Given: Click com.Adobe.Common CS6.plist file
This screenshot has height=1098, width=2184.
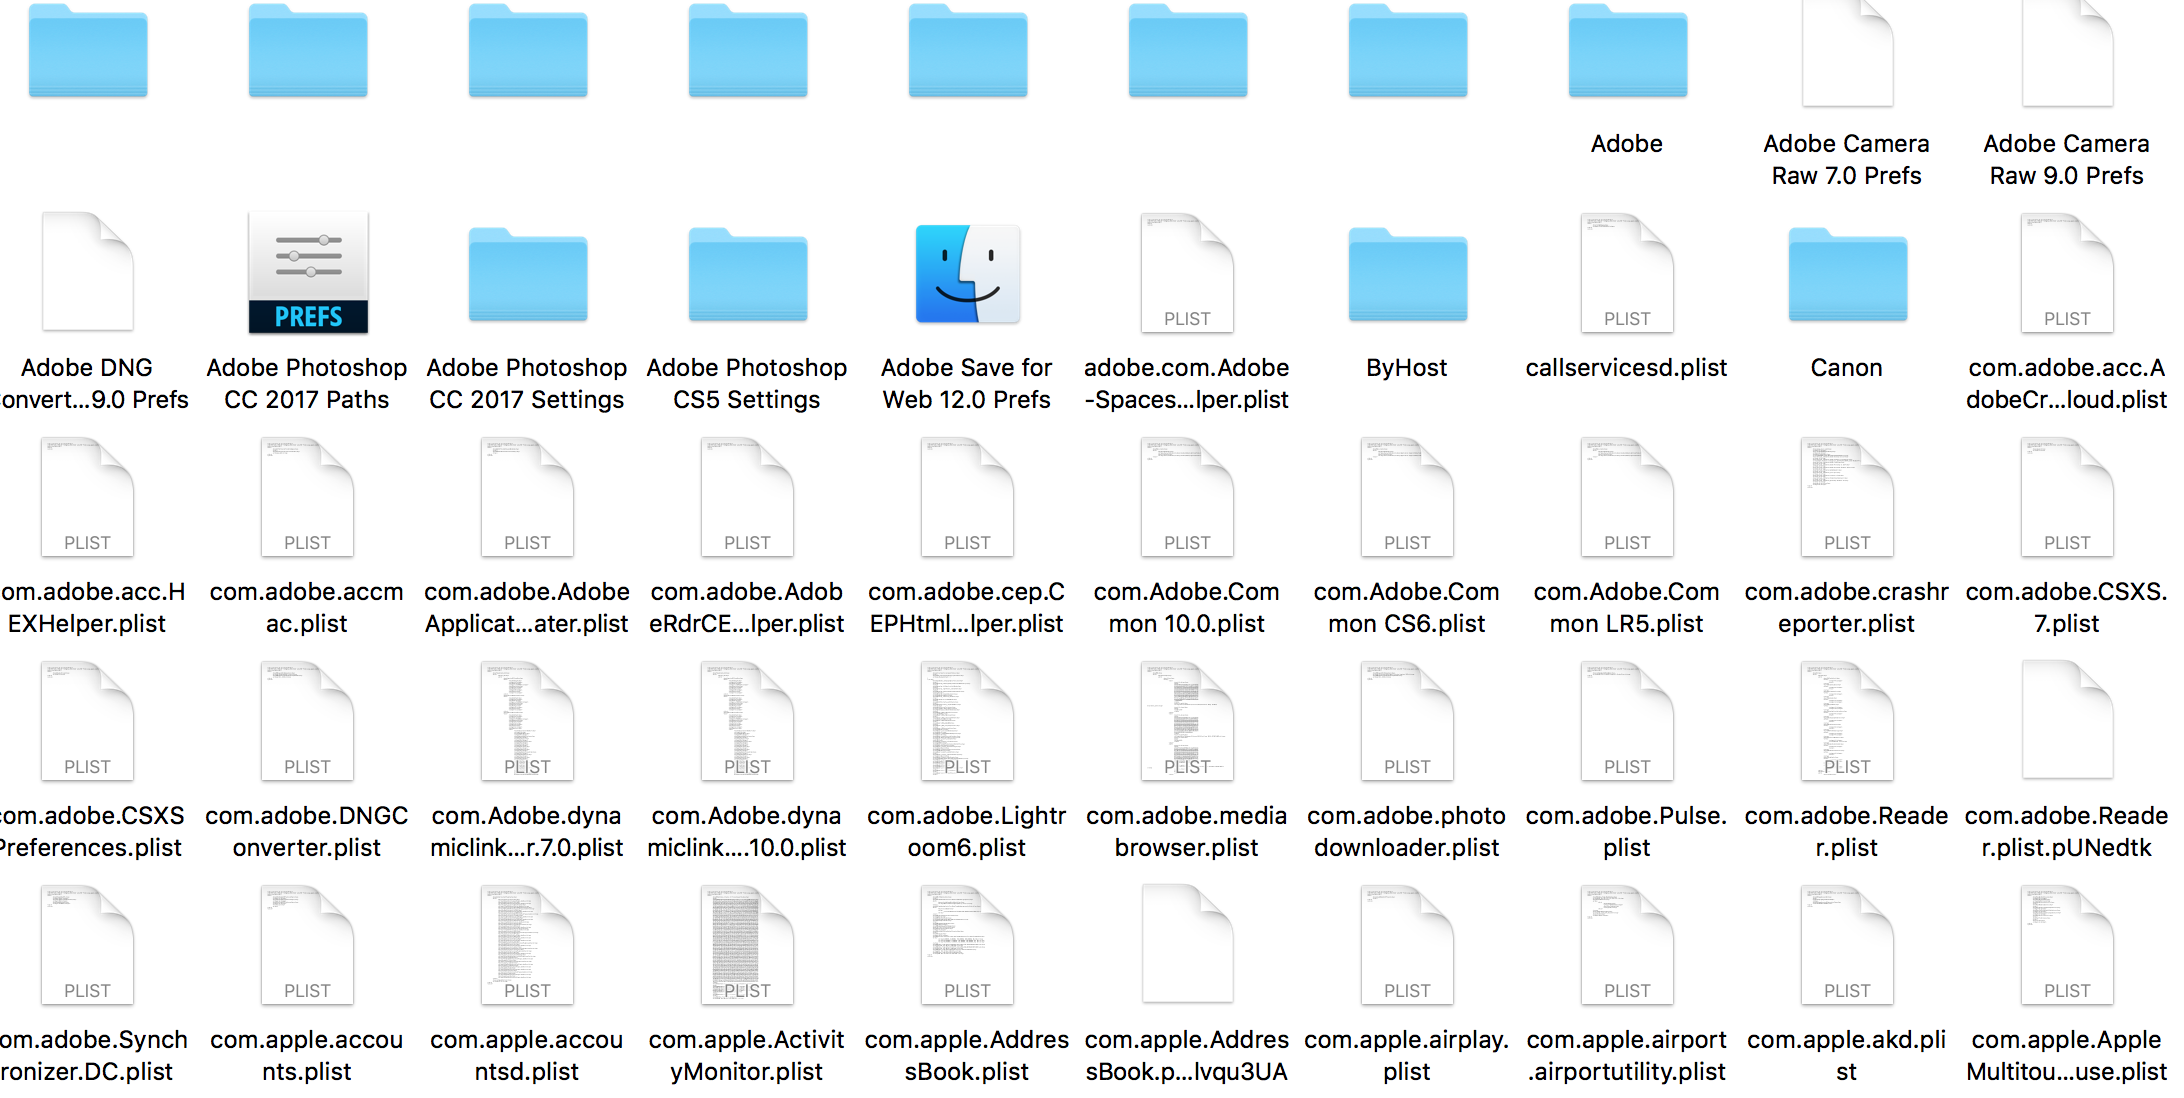Looking at the screenshot, I should click(1407, 498).
